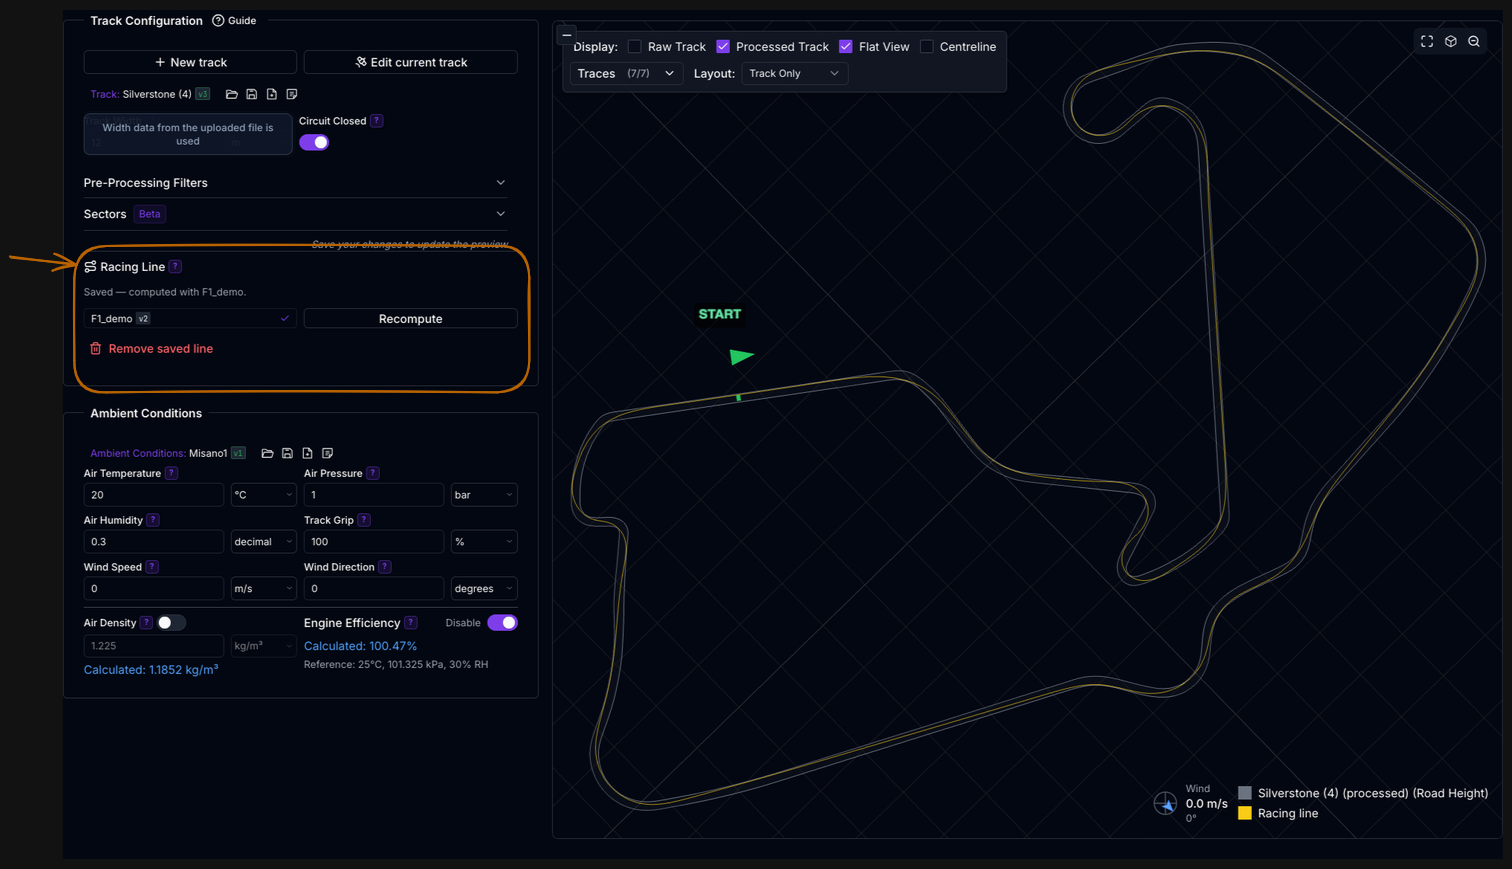This screenshot has height=869, width=1512.
Task: Collapse display options panel with minus icon
Action: click(567, 35)
